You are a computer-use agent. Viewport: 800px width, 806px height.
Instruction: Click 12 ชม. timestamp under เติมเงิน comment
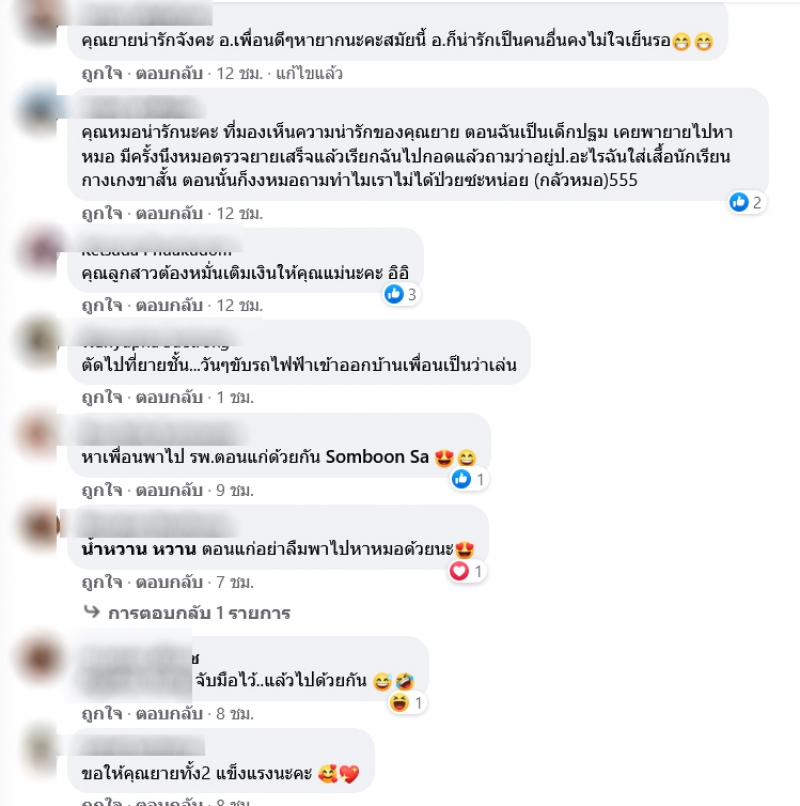pyautogui.click(x=240, y=305)
